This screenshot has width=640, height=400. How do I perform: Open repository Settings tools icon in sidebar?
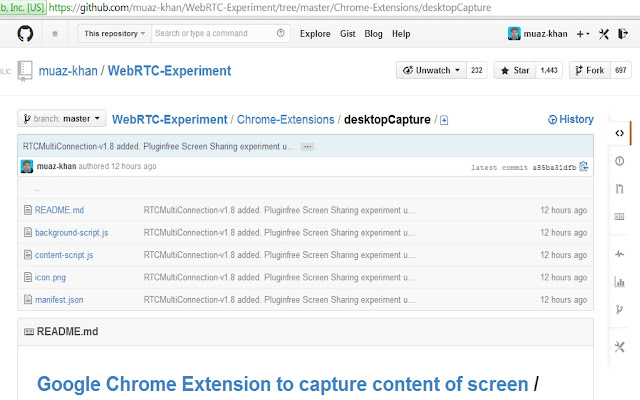(x=620, y=347)
